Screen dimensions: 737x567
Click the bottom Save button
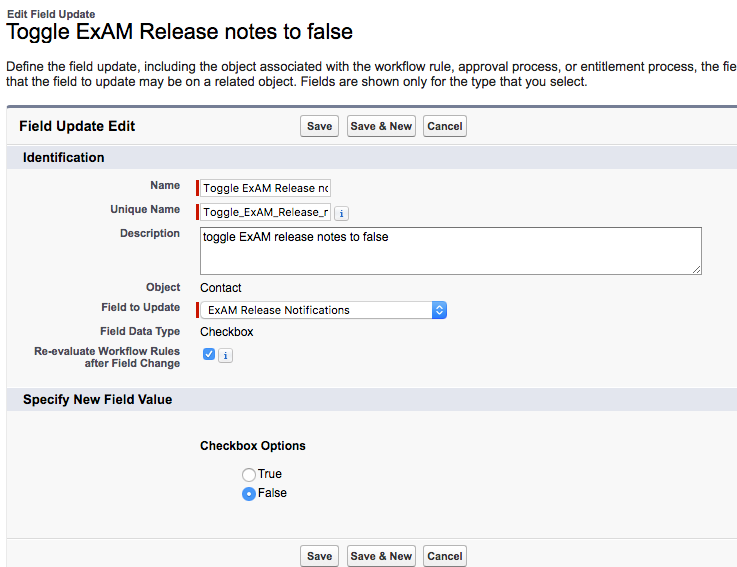point(320,556)
